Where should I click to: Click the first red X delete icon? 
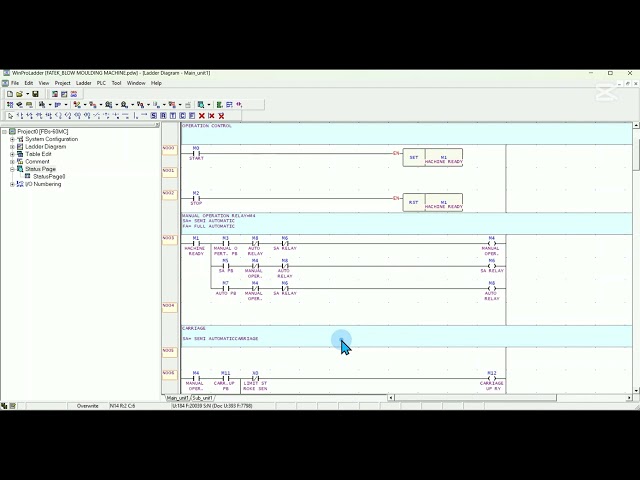coord(202,116)
